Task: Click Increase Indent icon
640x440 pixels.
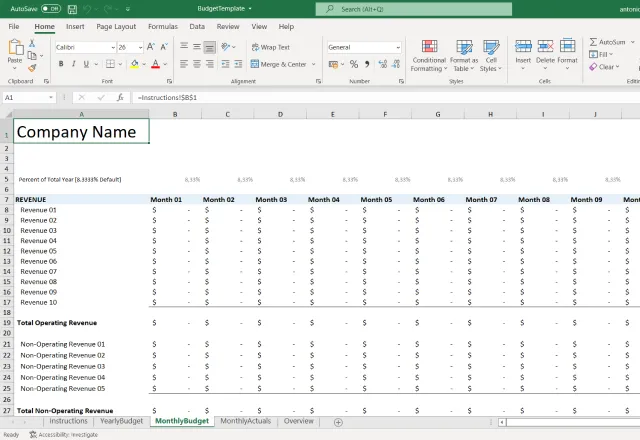Action: pyautogui.click(x=238, y=64)
